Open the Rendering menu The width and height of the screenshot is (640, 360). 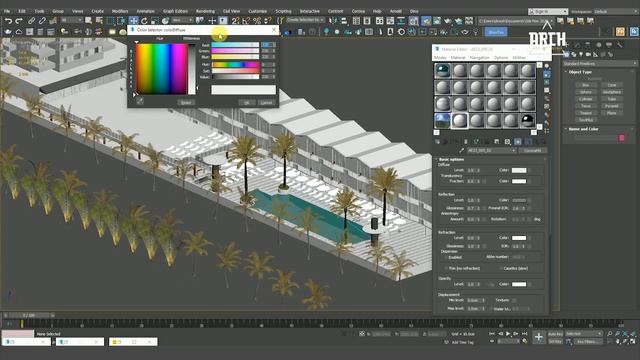click(x=205, y=11)
